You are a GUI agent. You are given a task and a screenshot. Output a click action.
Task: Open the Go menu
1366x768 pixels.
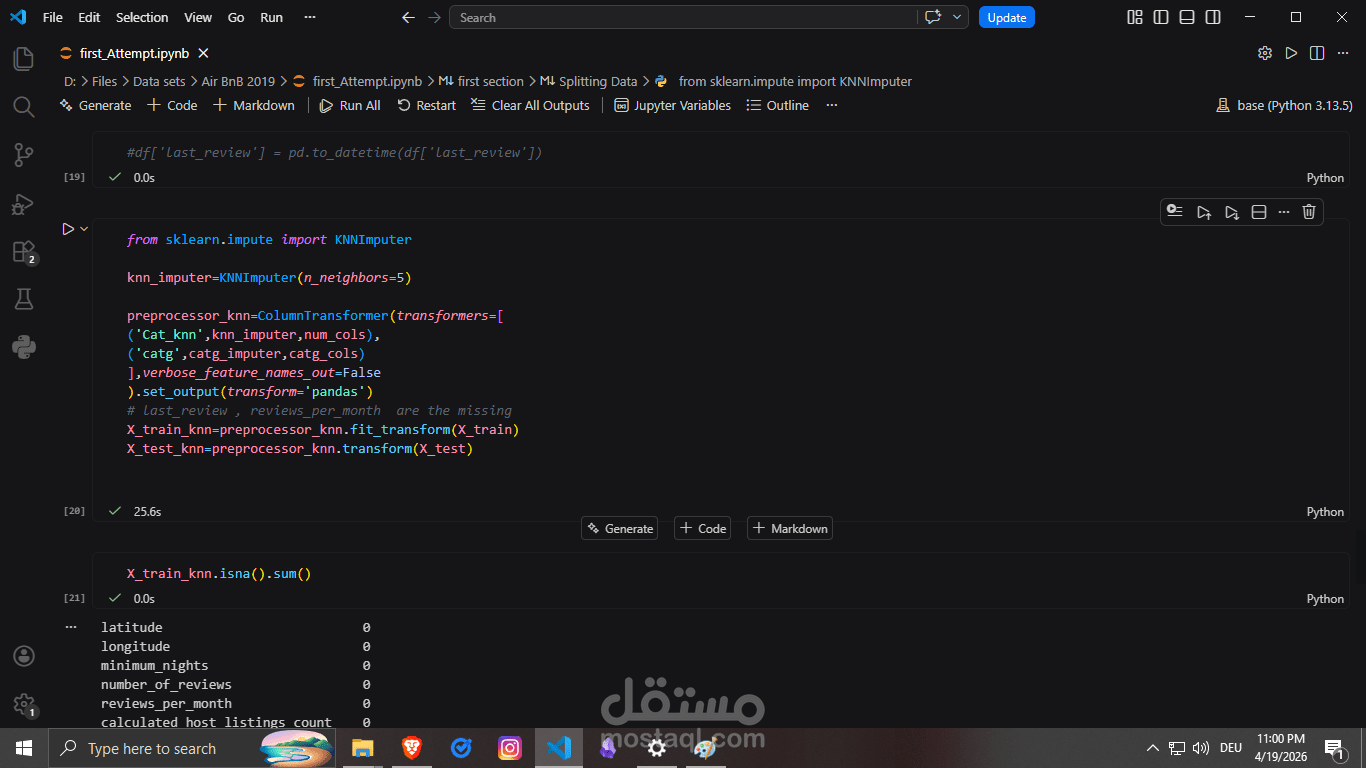[236, 17]
